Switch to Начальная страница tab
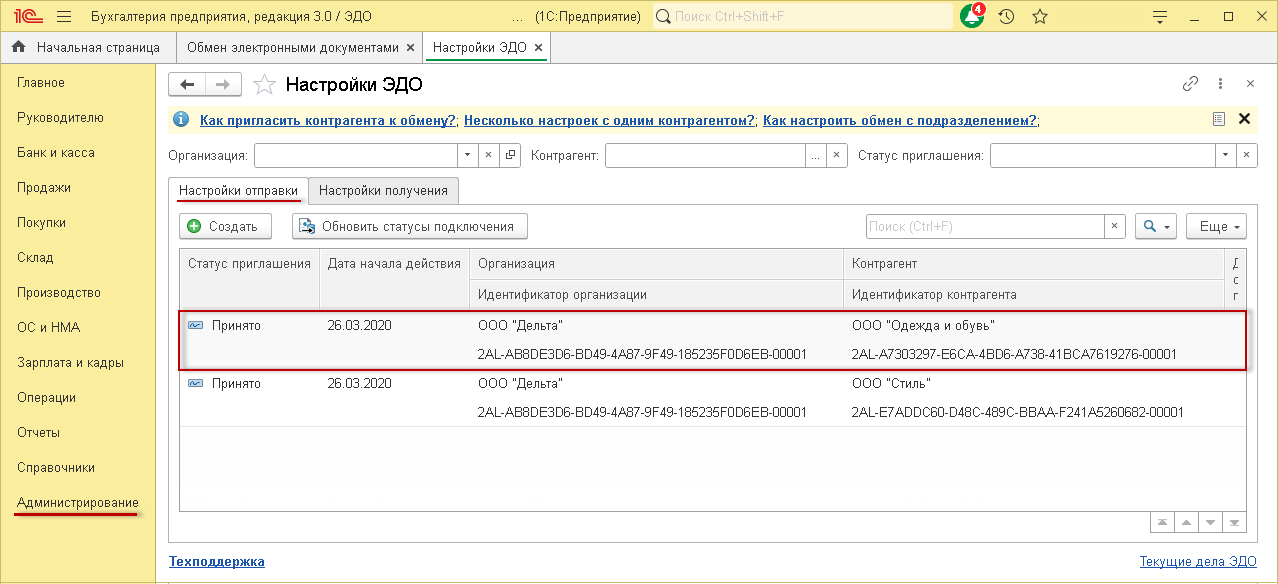 coord(87,47)
